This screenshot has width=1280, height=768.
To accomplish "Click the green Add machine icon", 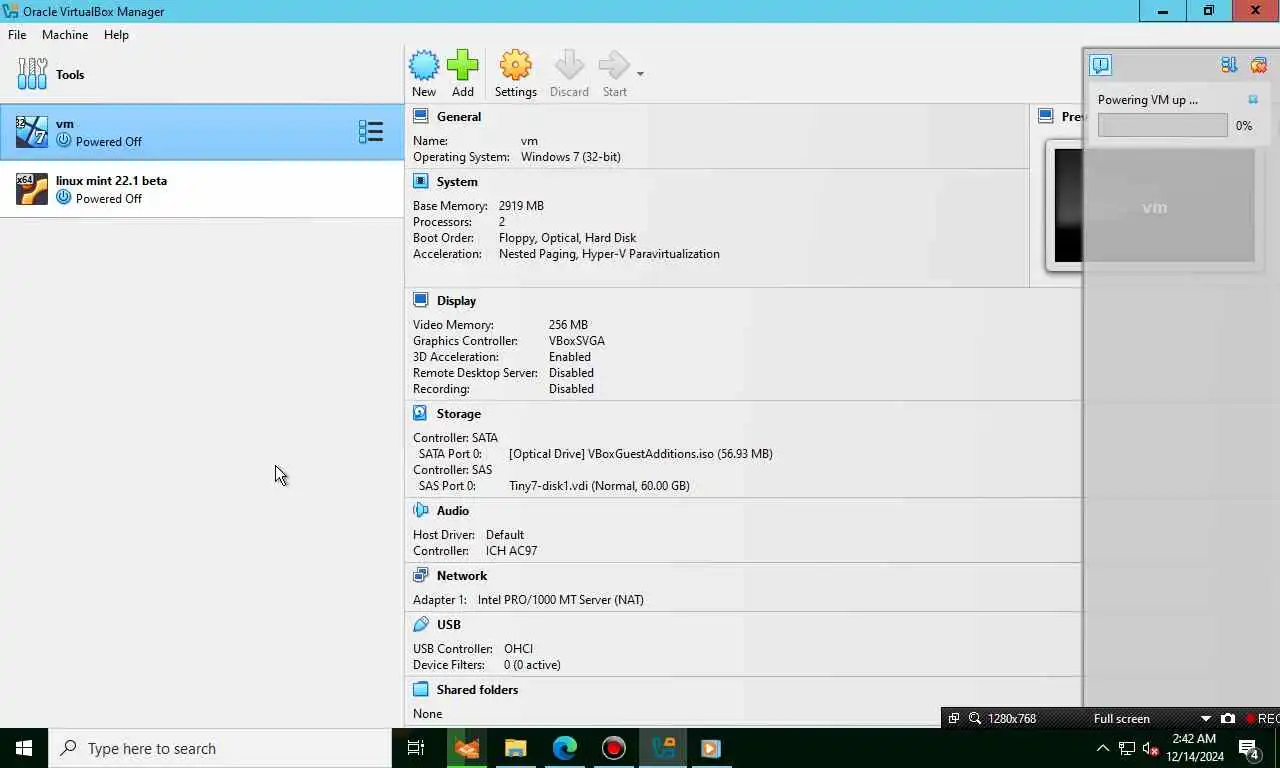I will coord(462,66).
